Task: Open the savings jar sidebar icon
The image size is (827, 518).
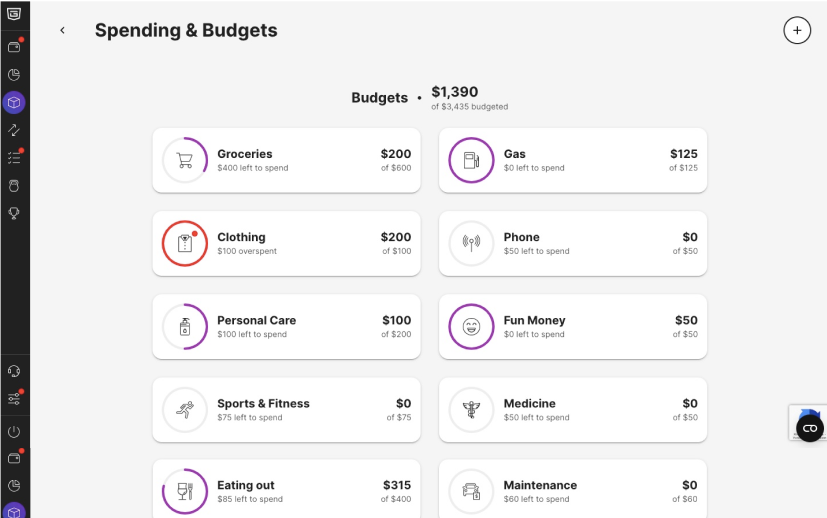Action: [14, 186]
